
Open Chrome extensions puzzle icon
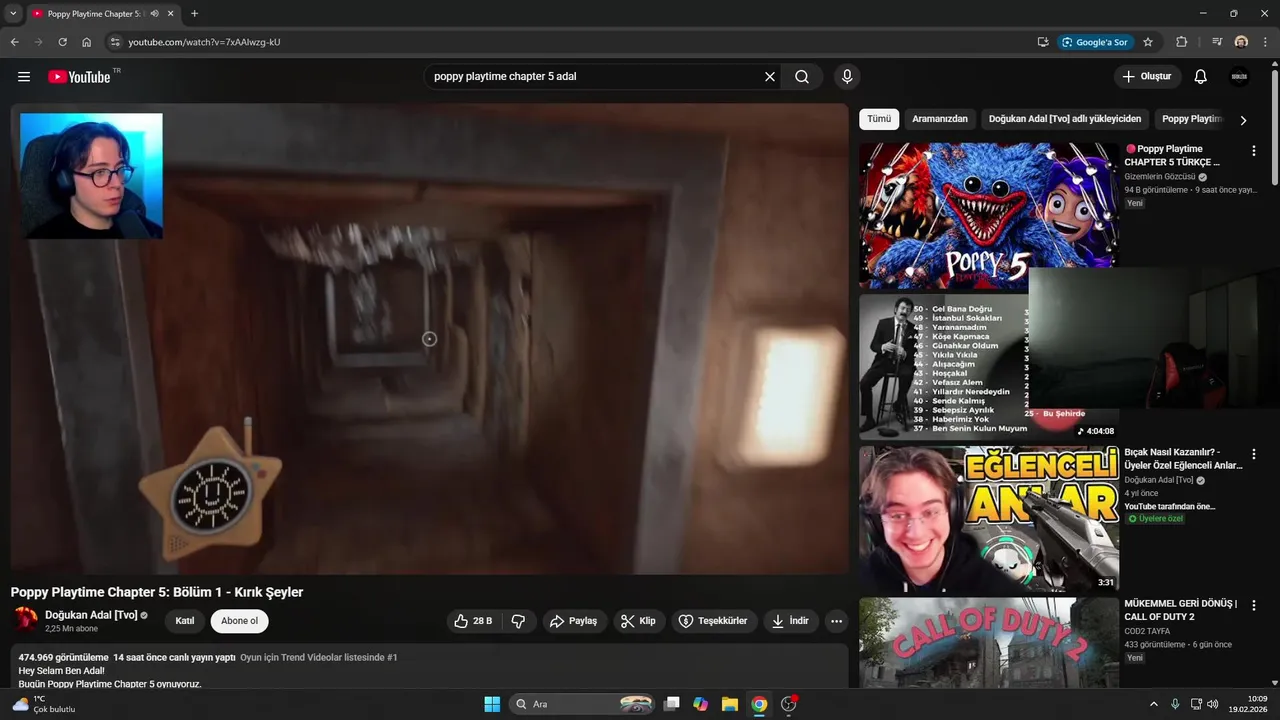[1182, 42]
